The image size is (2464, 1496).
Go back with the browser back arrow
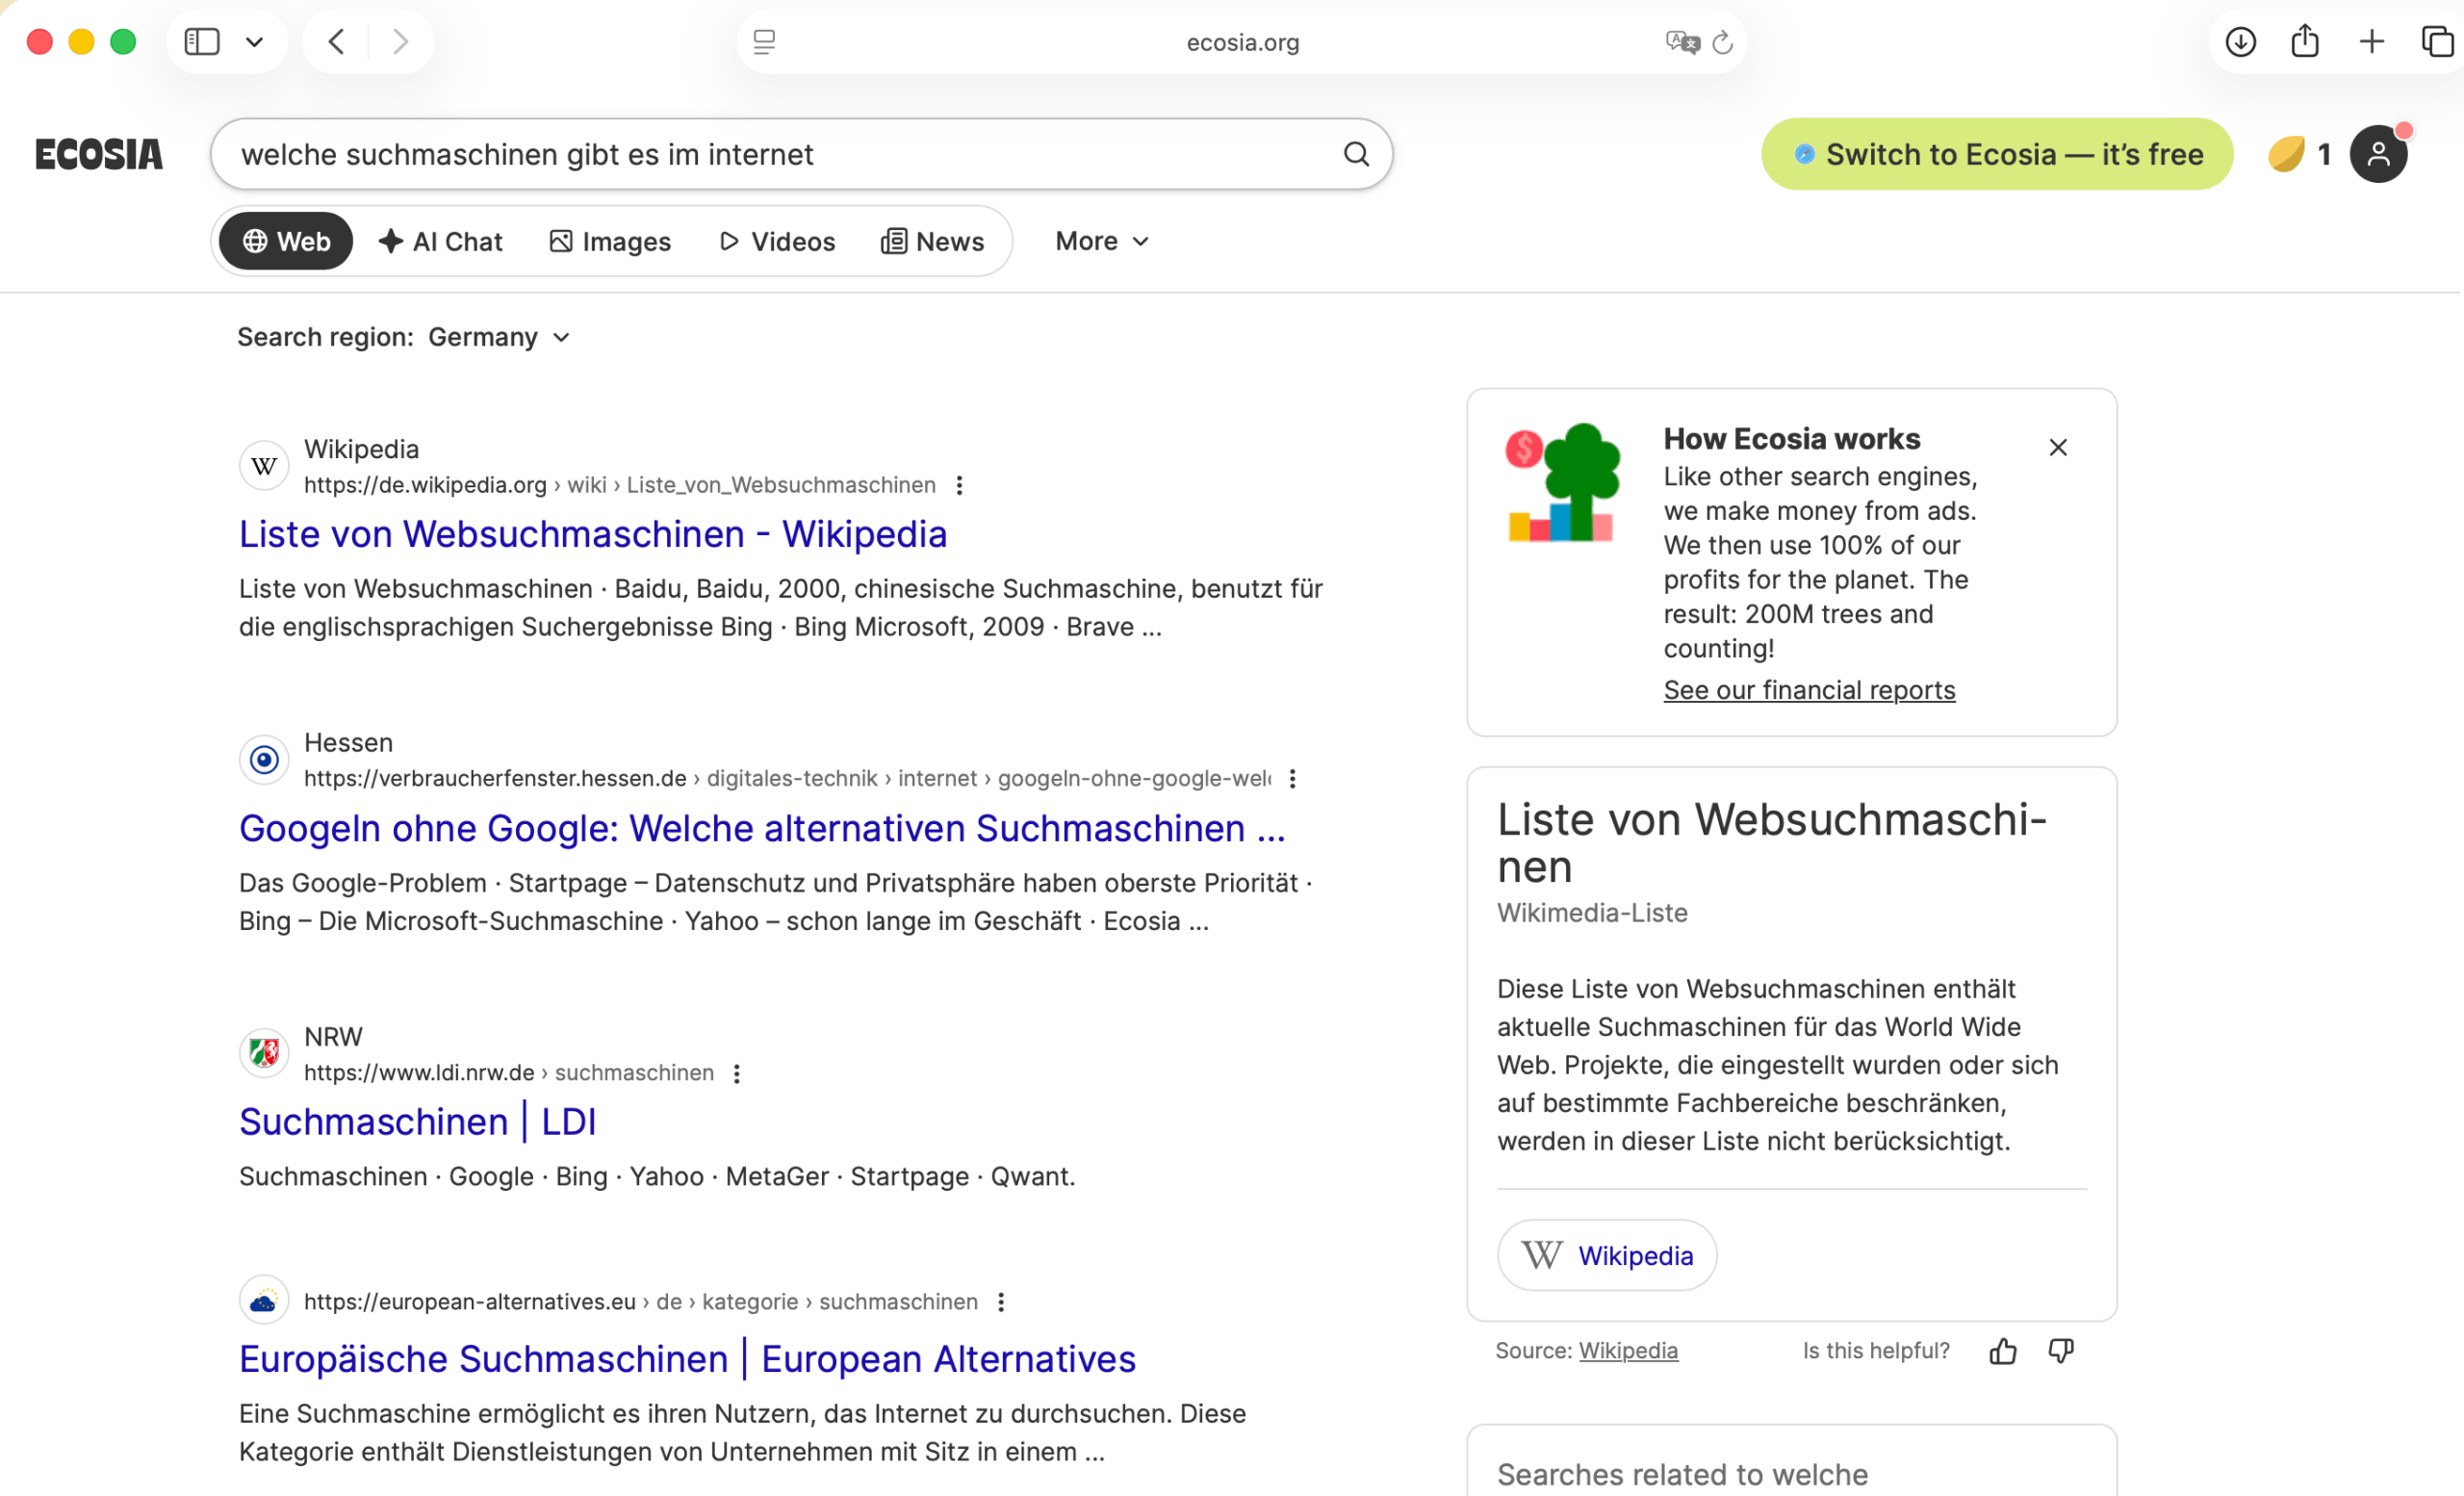click(337, 42)
